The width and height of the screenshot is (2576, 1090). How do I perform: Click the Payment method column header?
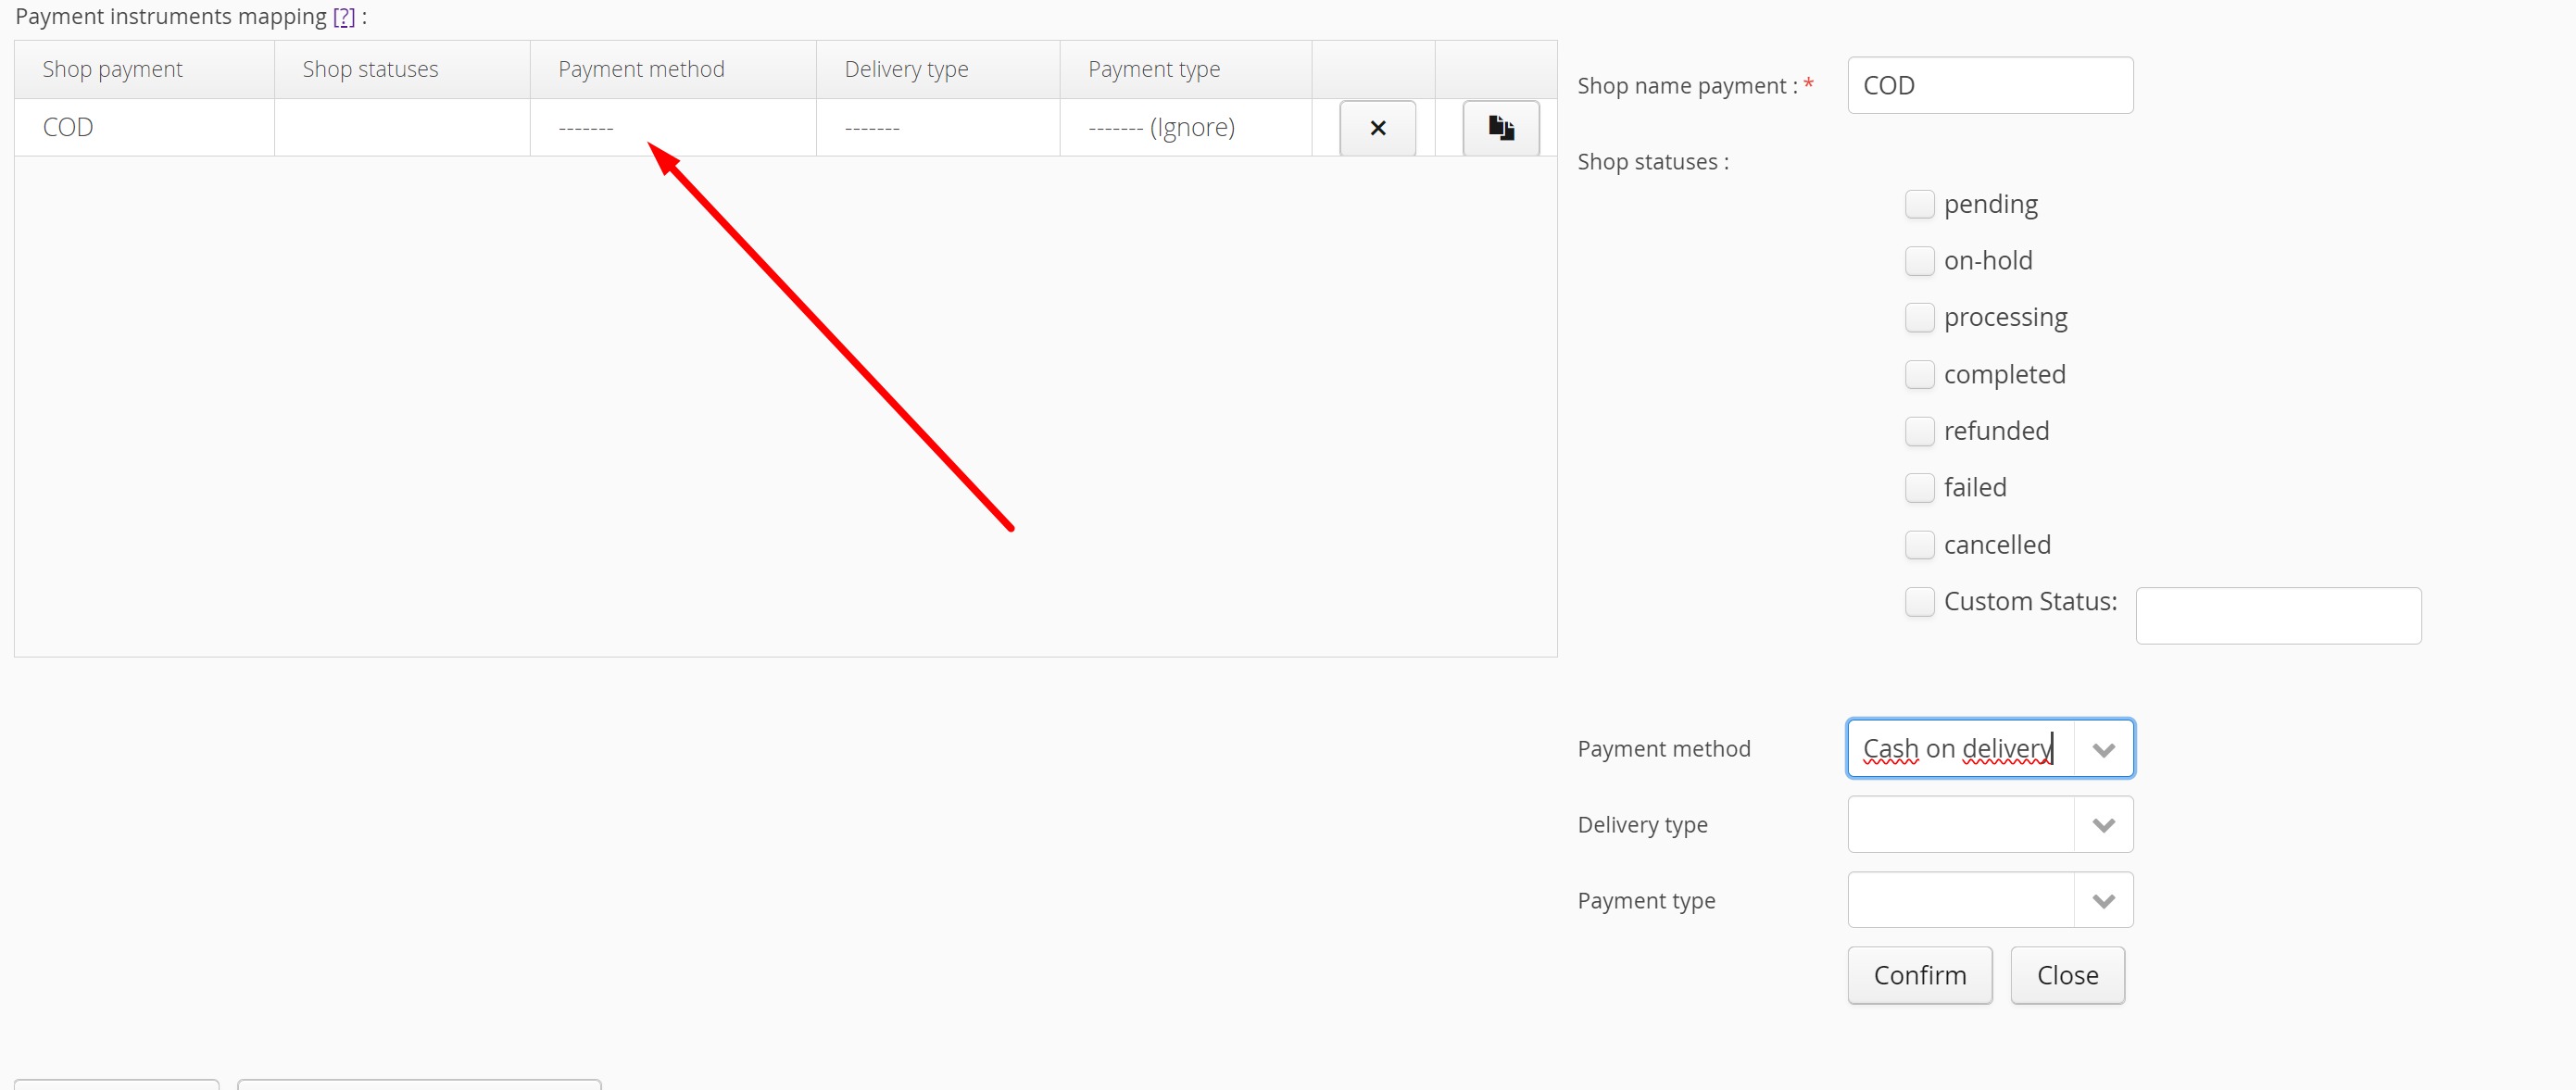(x=641, y=69)
